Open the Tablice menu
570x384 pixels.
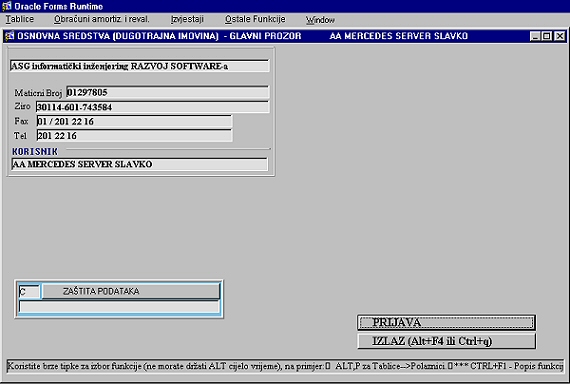pos(20,19)
